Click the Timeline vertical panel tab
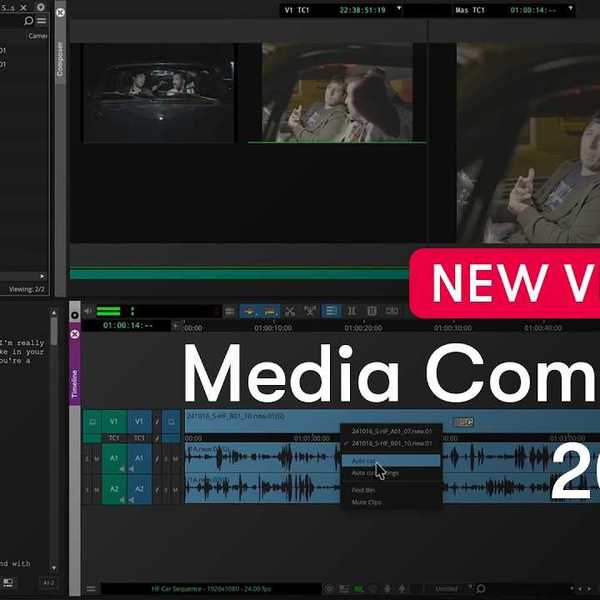 pos(75,384)
